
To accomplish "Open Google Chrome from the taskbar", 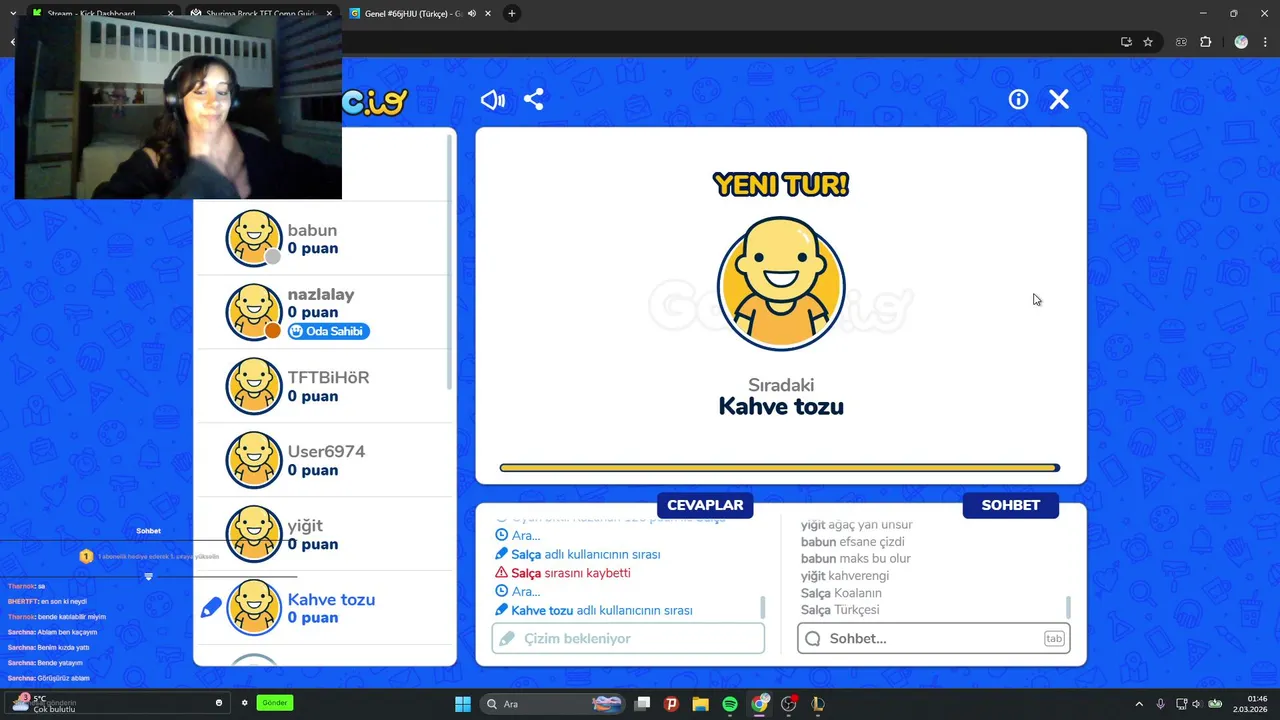I will click(760, 704).
